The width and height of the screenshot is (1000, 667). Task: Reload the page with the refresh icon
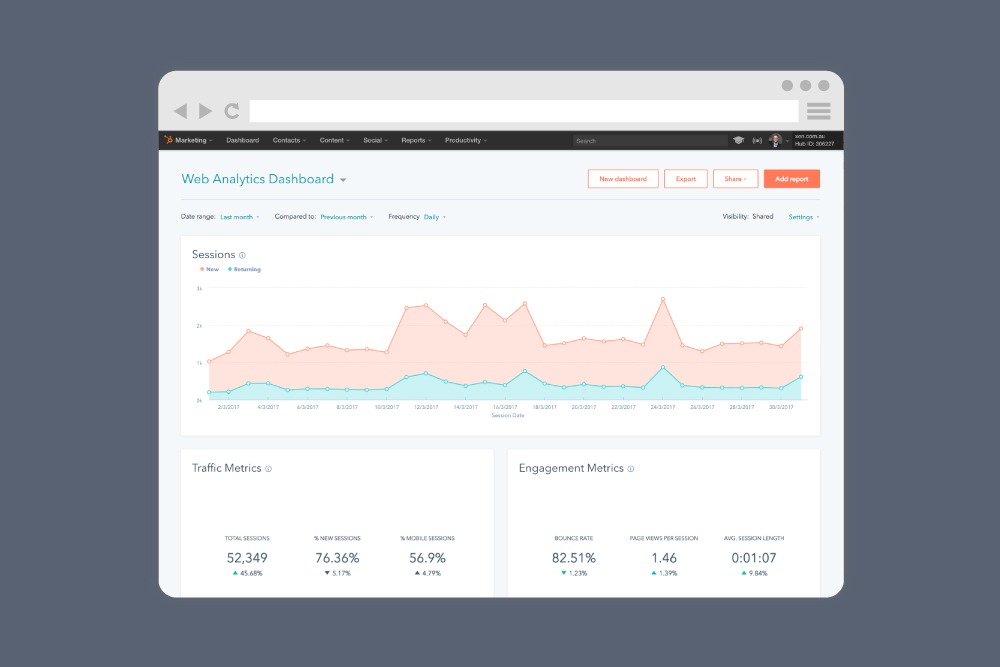tap(232, 111)
